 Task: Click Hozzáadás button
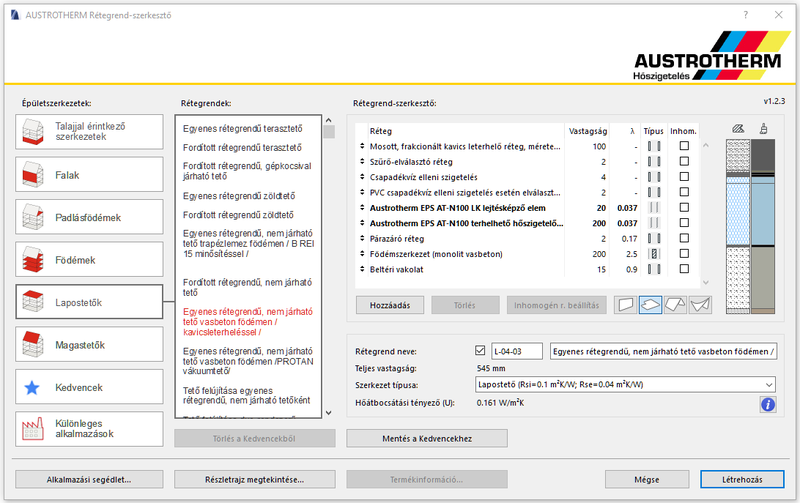click(390, 305)
